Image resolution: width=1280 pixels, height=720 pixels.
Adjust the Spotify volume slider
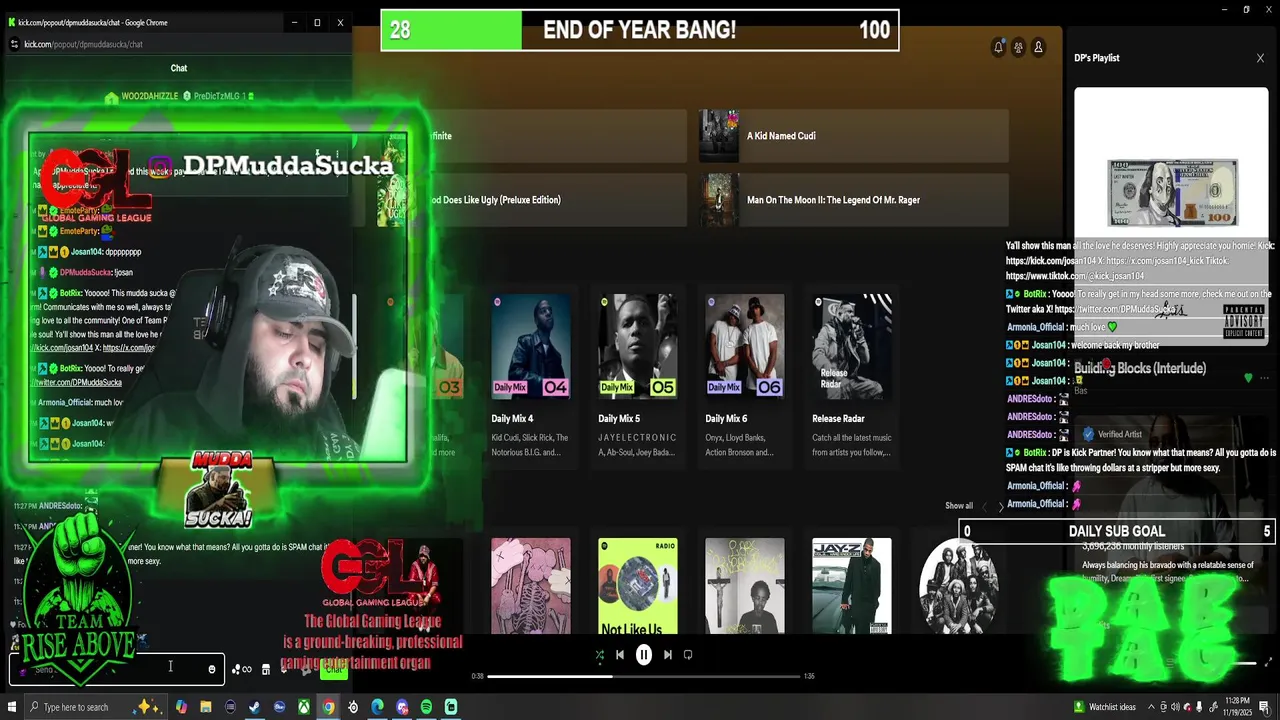(1242, 662)
